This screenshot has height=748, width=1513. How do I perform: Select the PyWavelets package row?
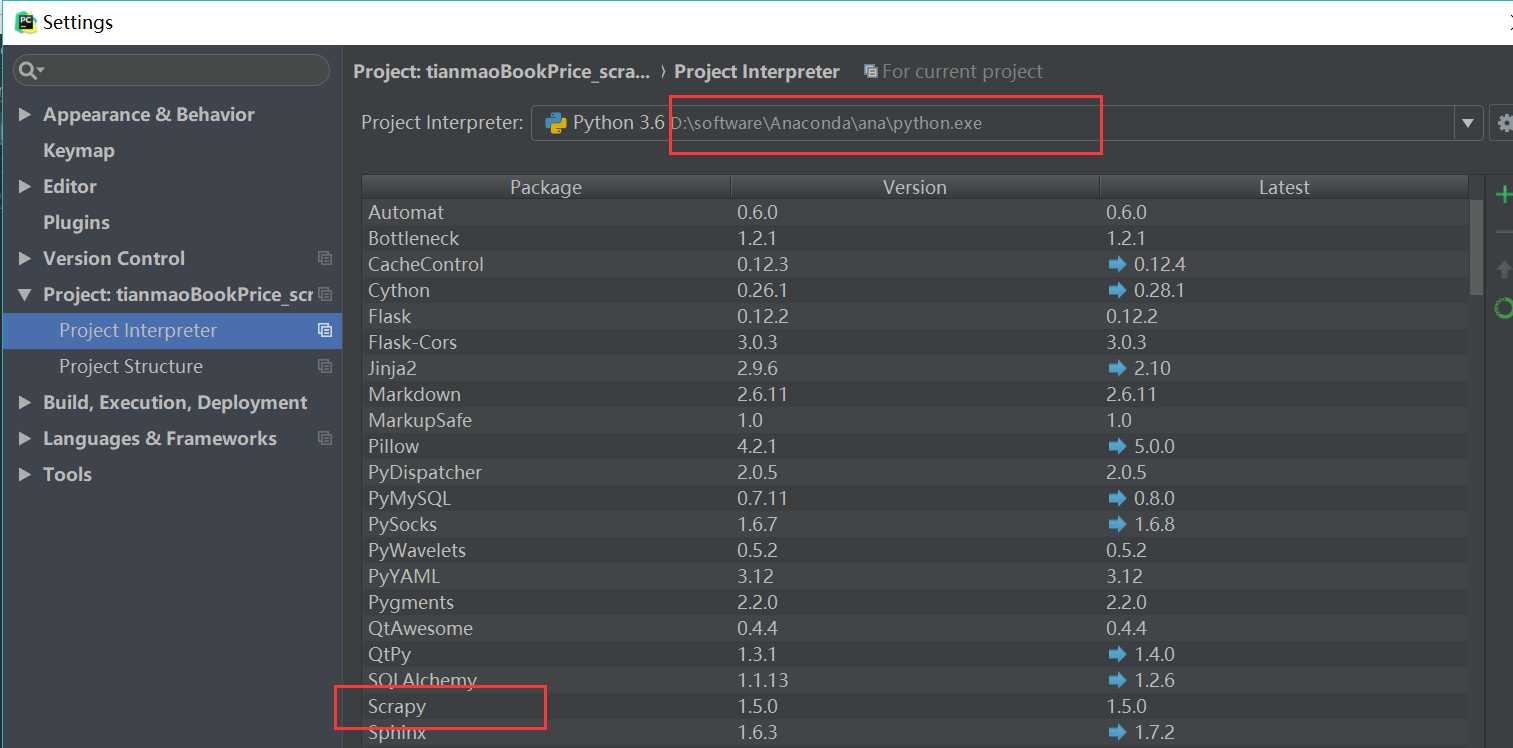click(x=915, y=550)
